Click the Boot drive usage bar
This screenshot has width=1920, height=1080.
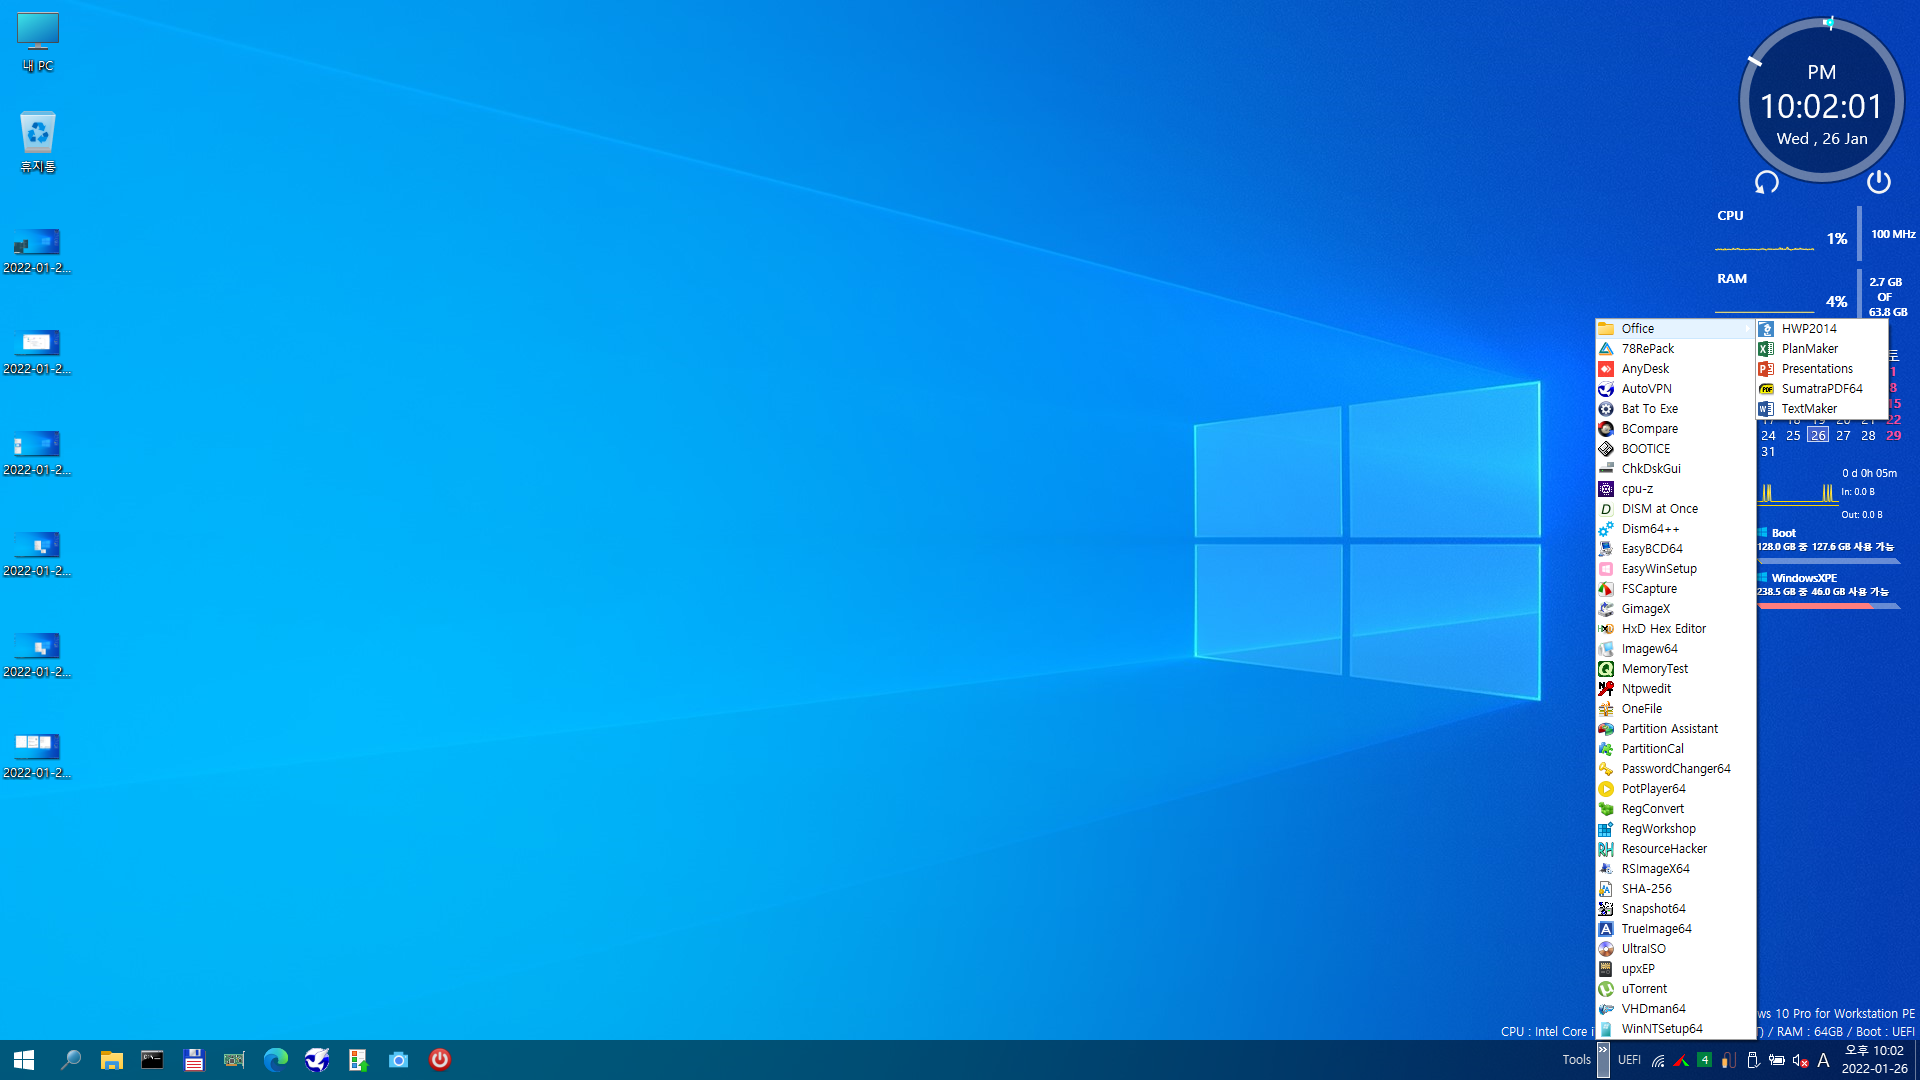point(1828,560)
